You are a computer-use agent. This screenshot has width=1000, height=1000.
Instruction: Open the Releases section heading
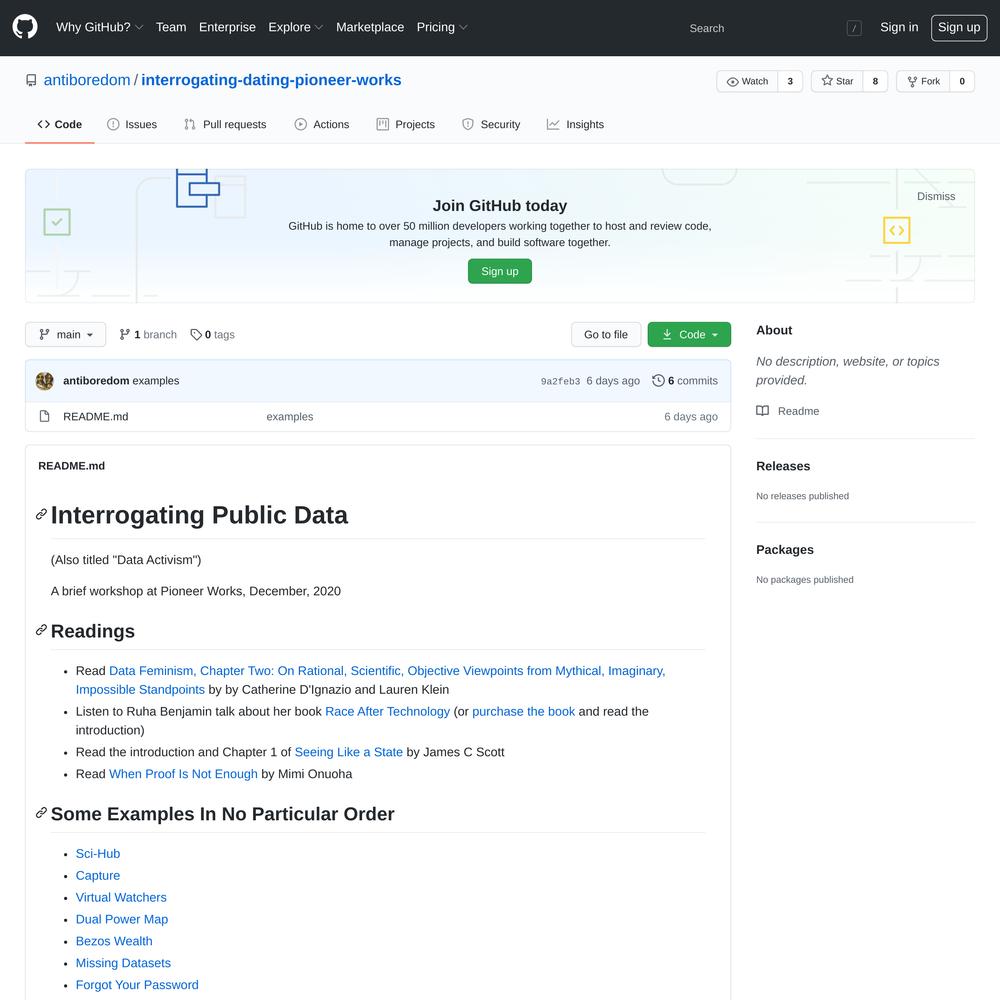point(783,466)
